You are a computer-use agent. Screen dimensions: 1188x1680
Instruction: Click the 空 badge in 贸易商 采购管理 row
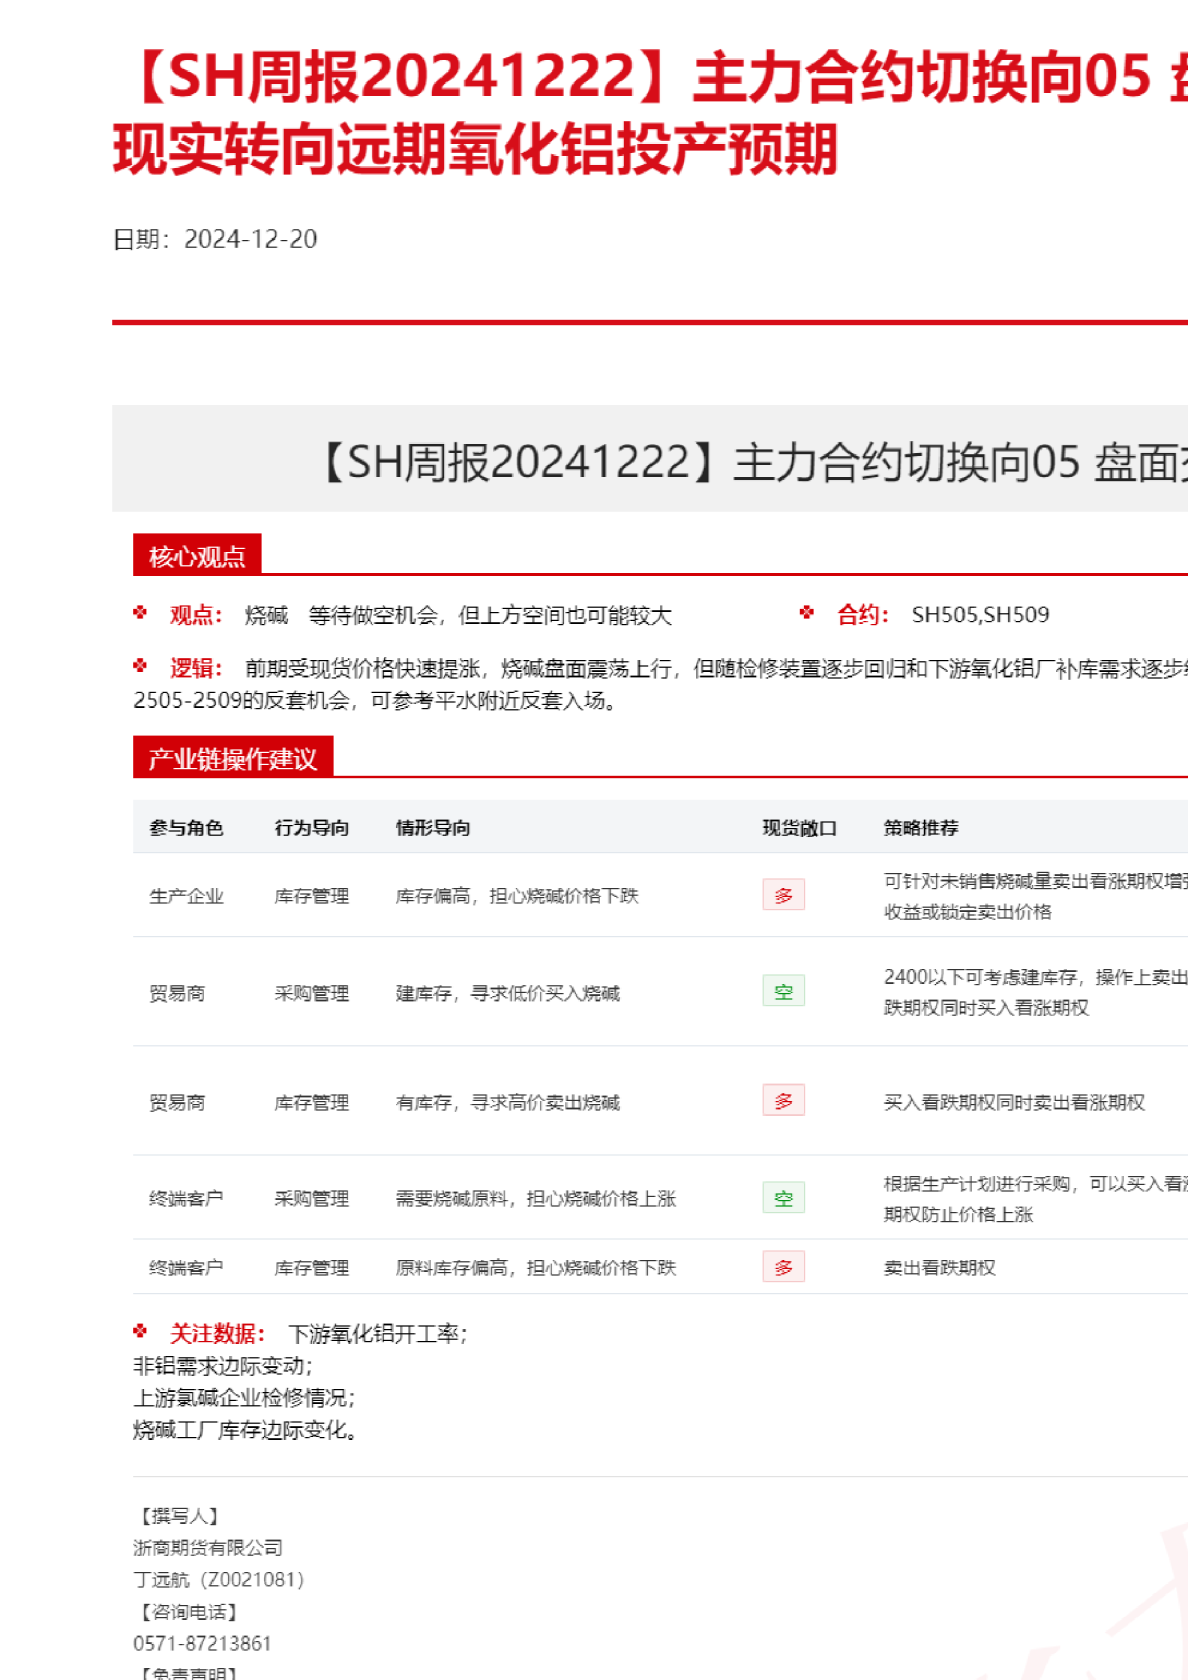tap(783, 991)
